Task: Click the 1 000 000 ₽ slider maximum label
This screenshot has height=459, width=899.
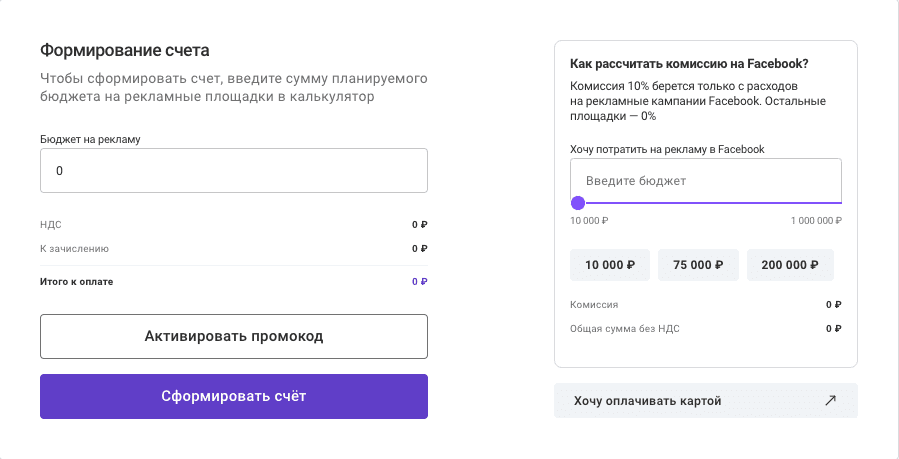Action: click(816, 220)
